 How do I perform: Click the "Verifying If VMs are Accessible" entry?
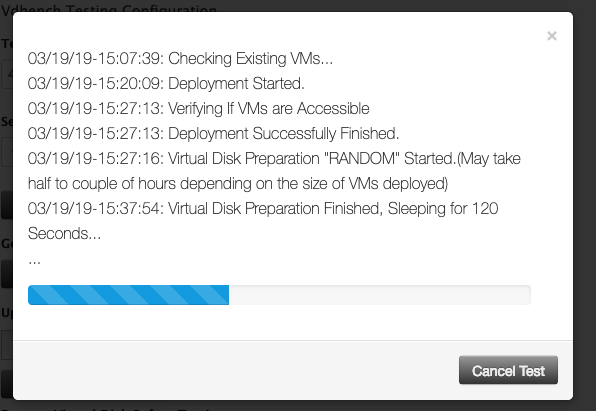point(198,108)
